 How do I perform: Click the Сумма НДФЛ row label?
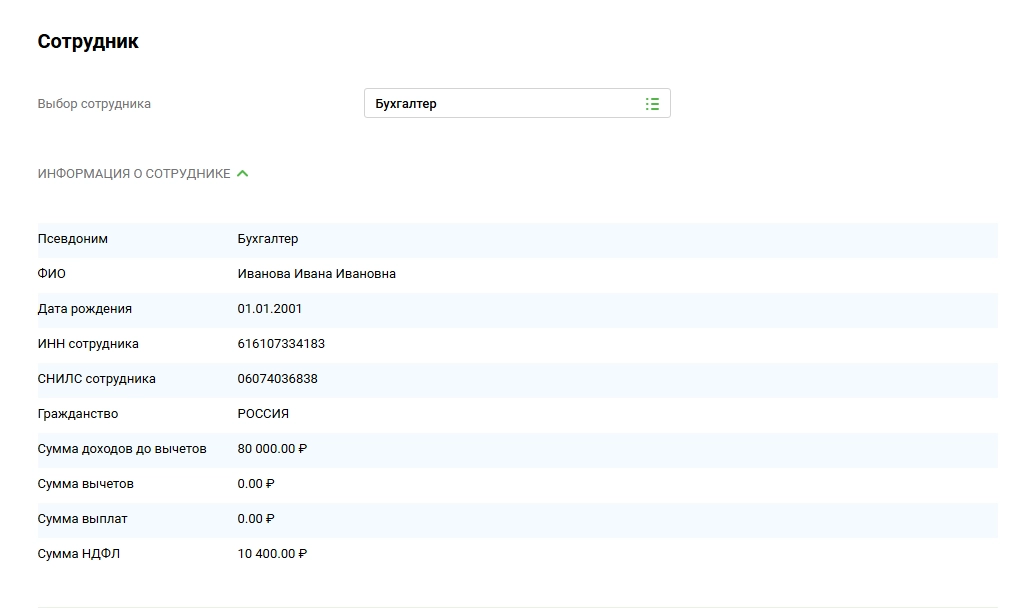pyautogui.click(x=79, y=554)
